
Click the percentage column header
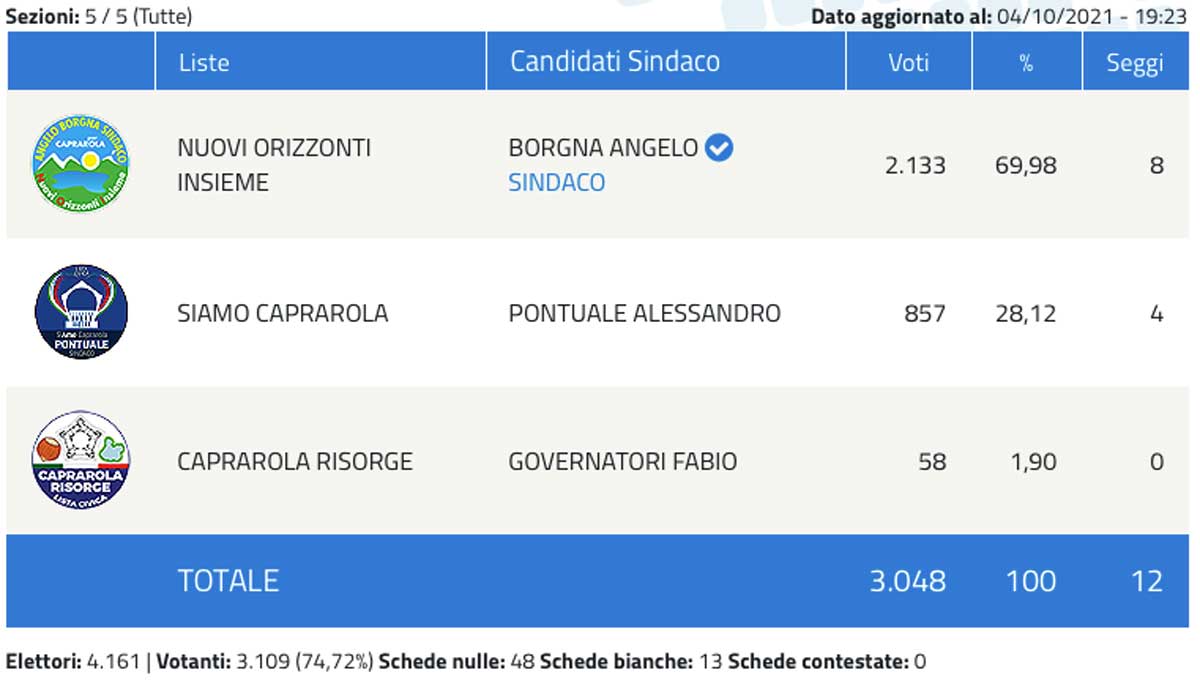coord(1026,62)
